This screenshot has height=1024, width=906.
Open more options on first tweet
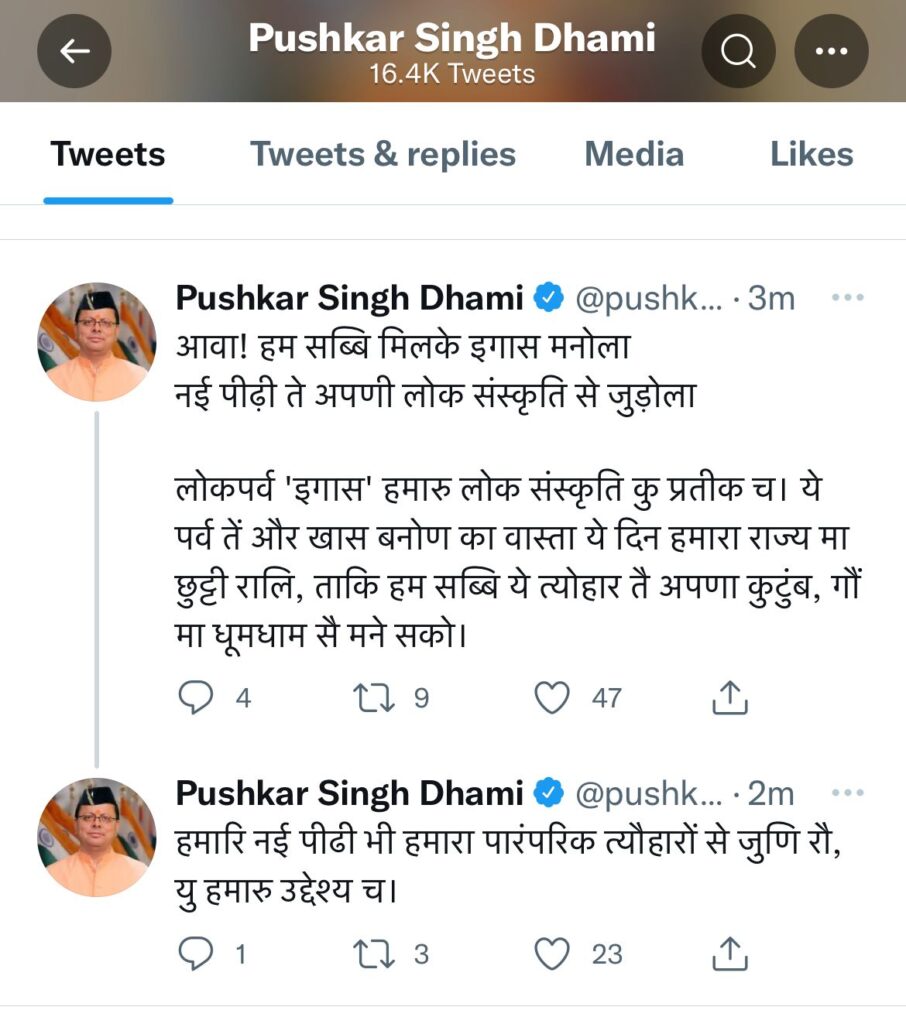[848, 297]
